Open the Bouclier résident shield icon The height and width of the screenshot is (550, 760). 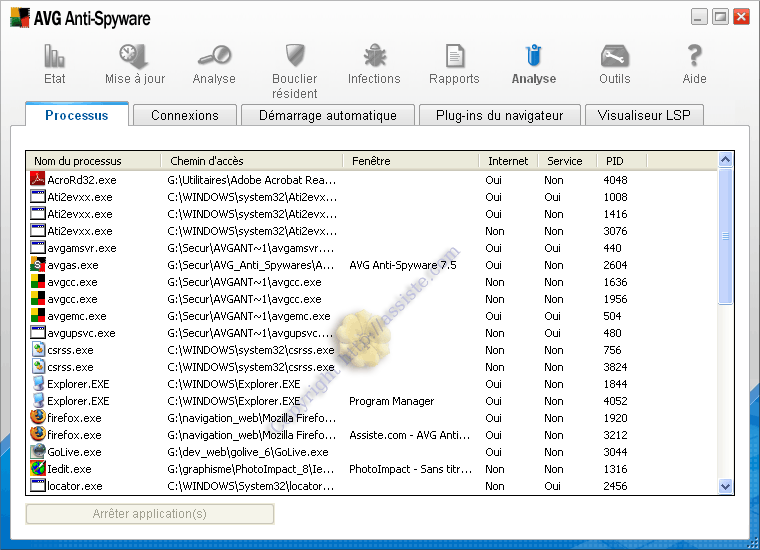295,55
